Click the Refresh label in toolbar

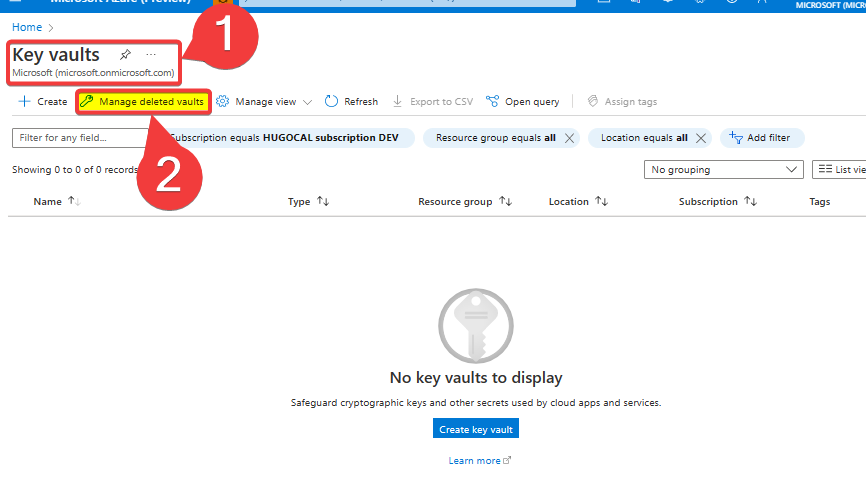click(x=361, y=102)
